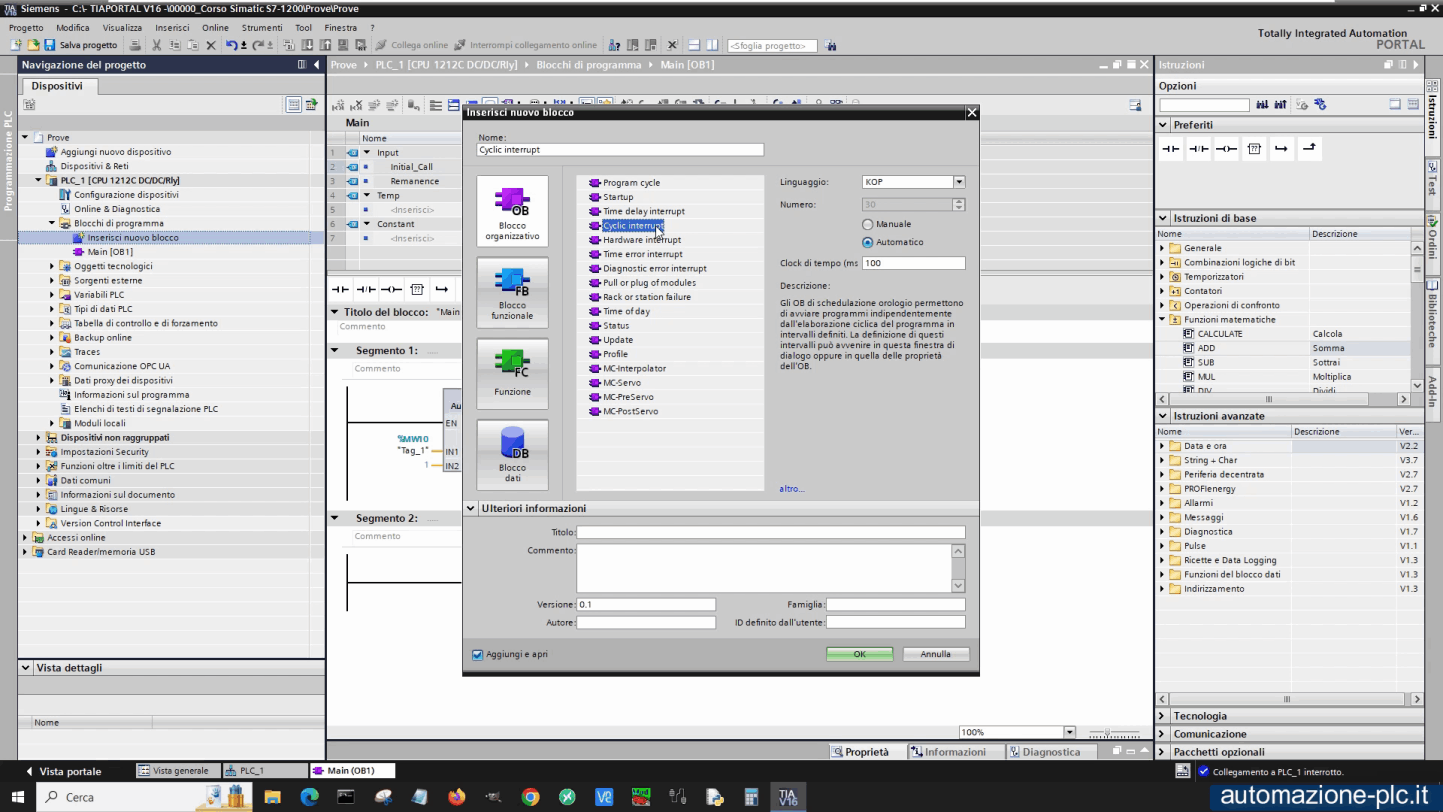Toggle the Aggiungi e apri checkbox
The width and height of the screenshot is (1443, 812).
pyautogui.click(x=477, y=655)
